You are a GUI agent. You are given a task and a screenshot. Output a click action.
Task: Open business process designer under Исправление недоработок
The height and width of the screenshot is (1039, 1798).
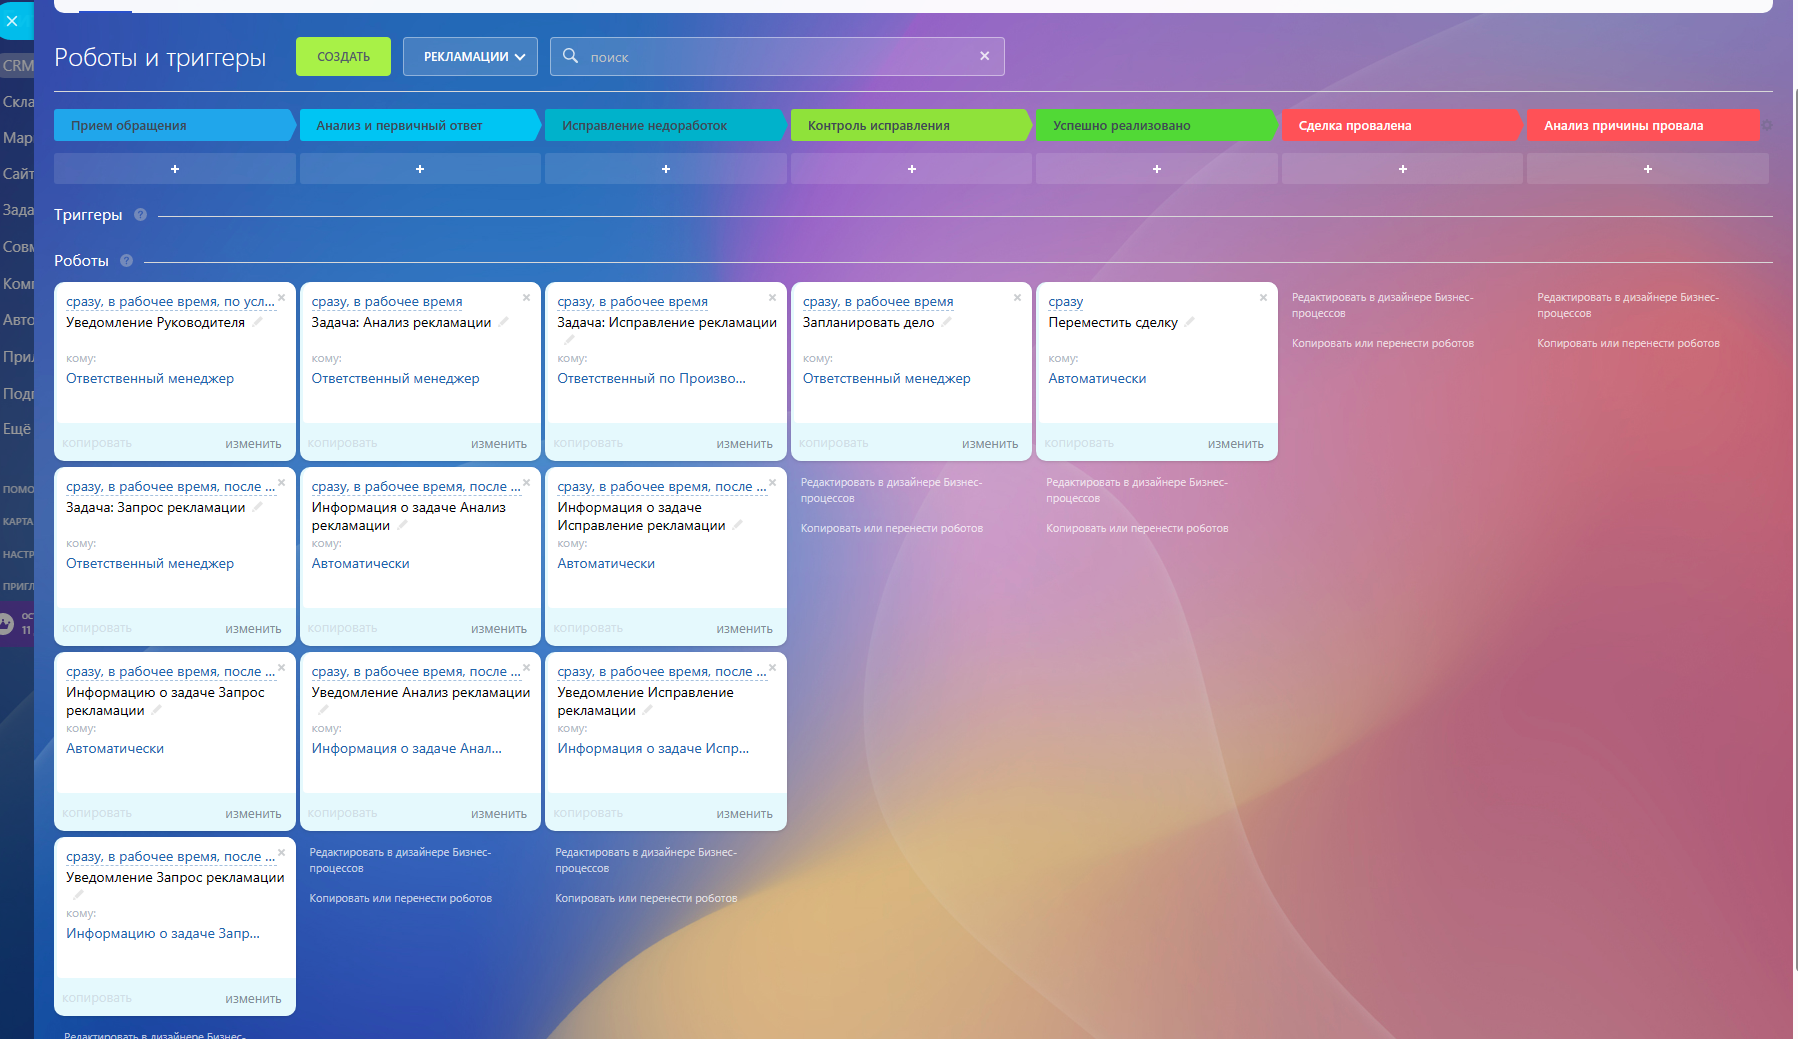pos(646,860)
